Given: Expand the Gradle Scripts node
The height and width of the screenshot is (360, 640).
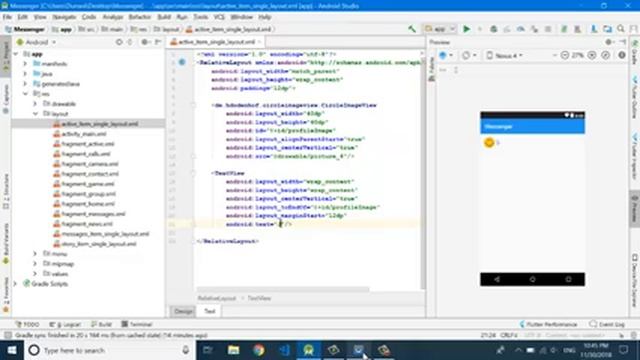Looking at the screenshot, I should (x=16, y=284).
